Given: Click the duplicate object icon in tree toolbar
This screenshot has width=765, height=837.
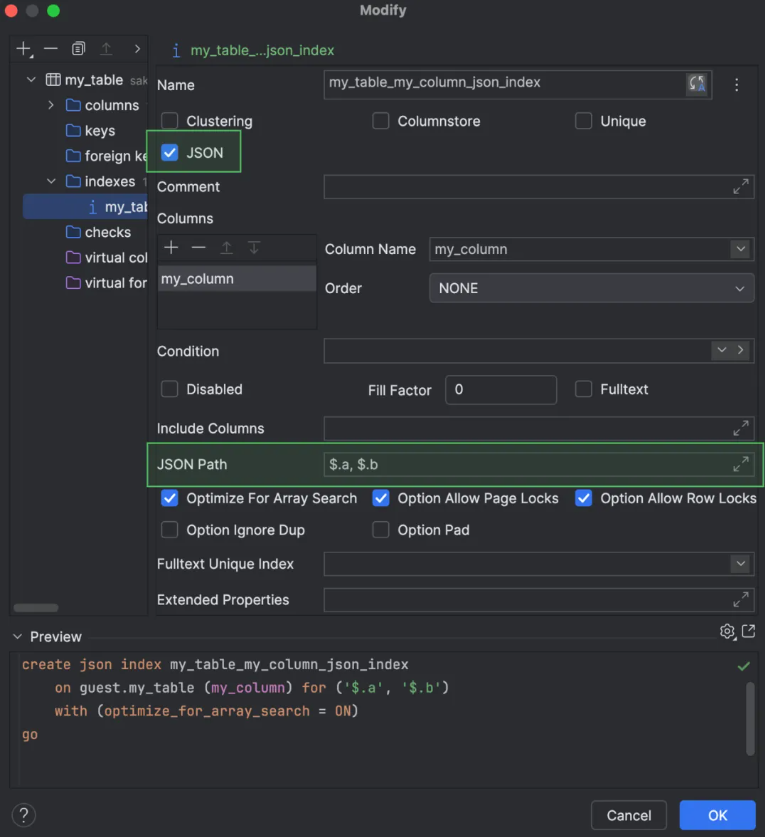Looking at the screenshot, I should click(79, 49).
